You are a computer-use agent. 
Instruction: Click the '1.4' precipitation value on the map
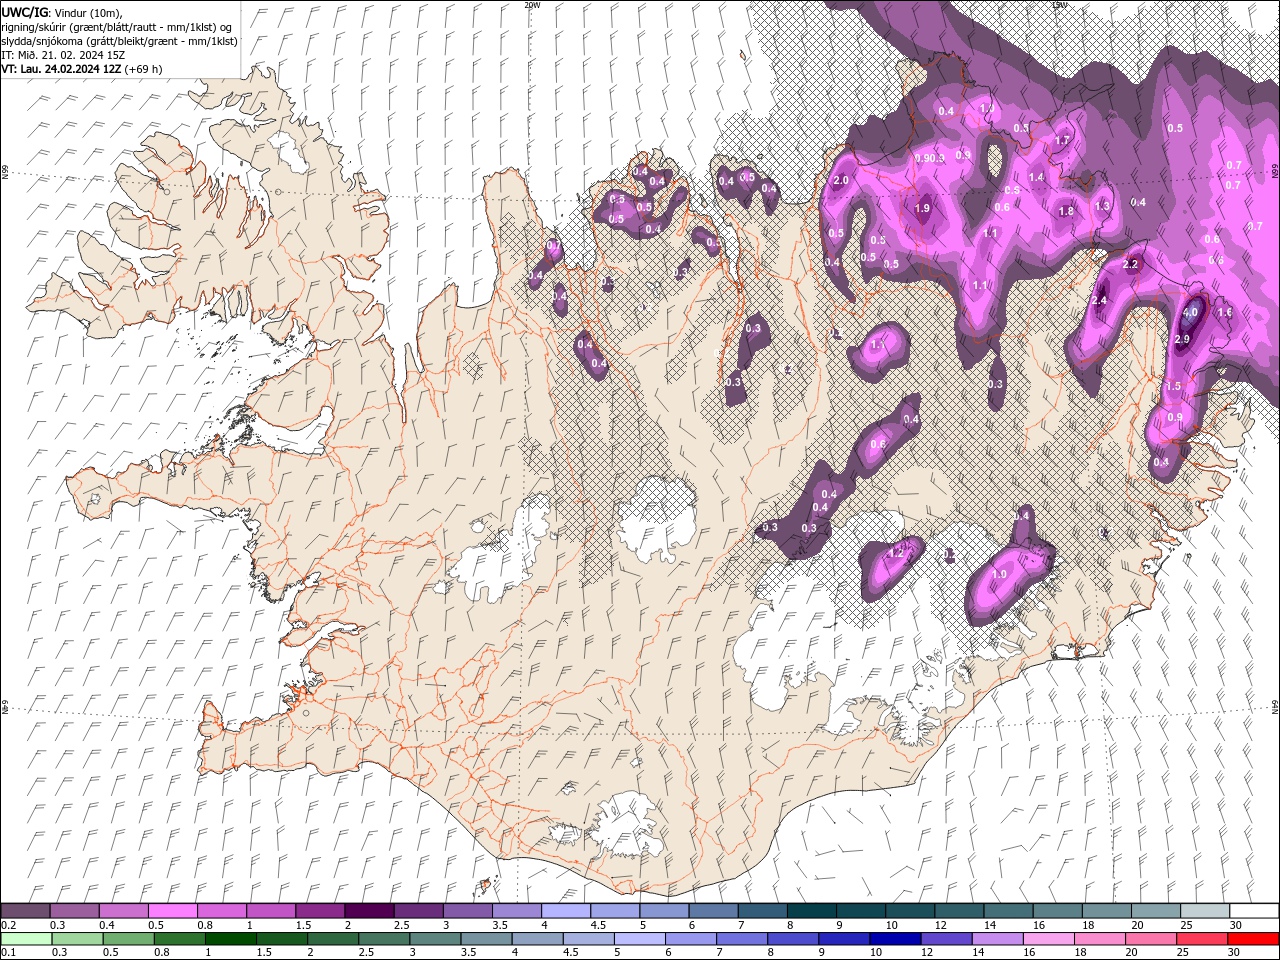point(1036,177)
